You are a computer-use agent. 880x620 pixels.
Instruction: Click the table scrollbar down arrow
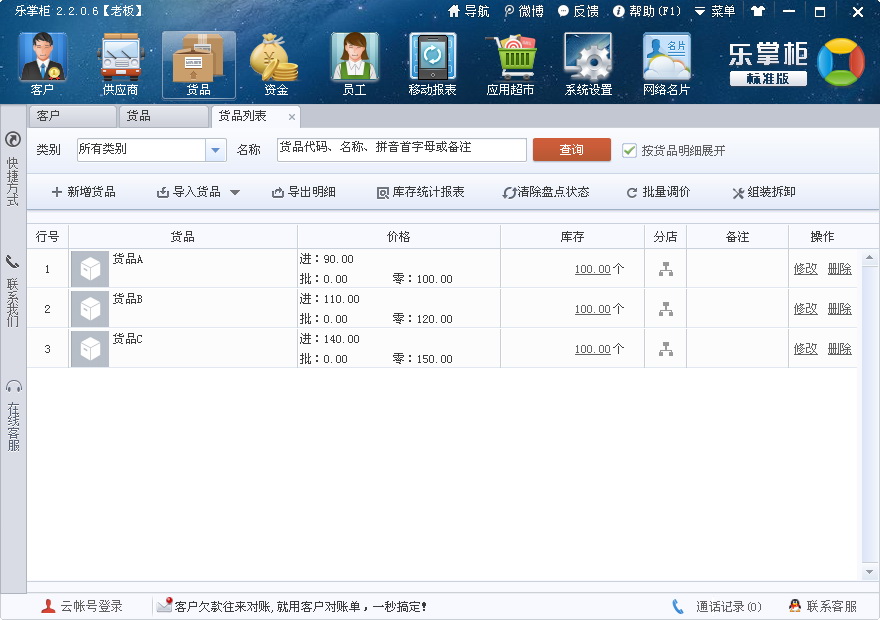tap(869, 572)
